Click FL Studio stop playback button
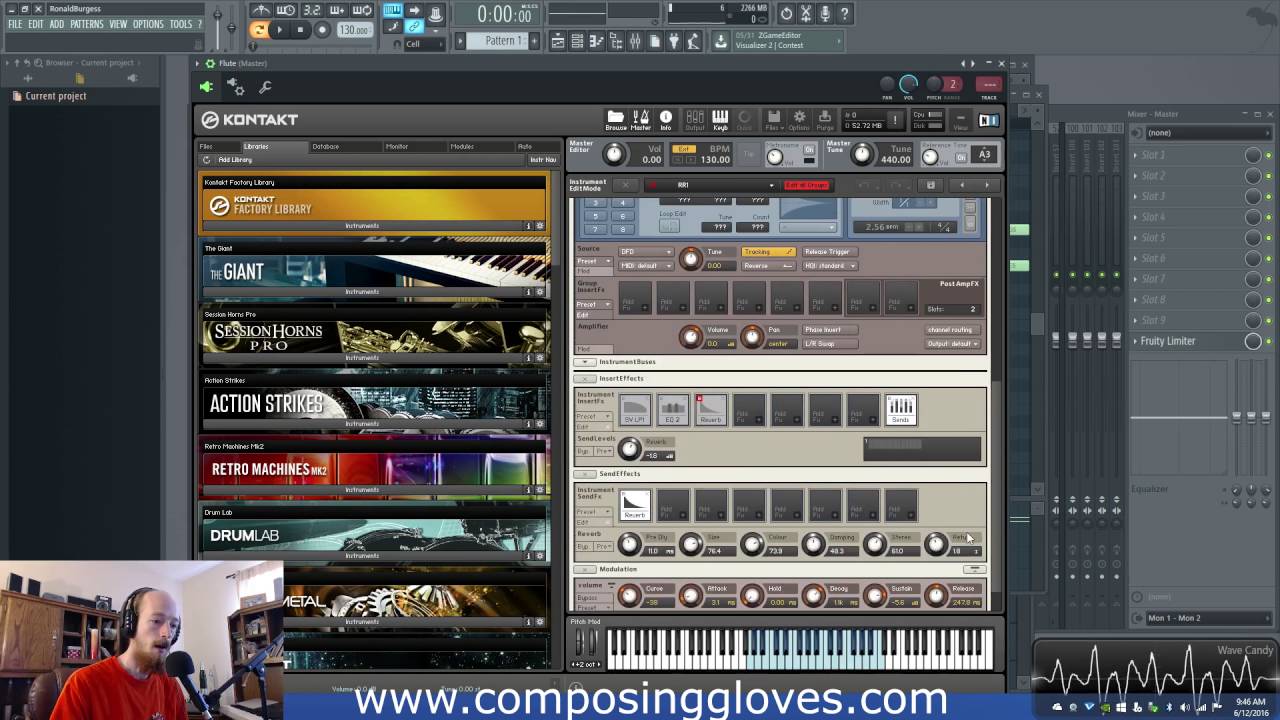 pos(300,30)
